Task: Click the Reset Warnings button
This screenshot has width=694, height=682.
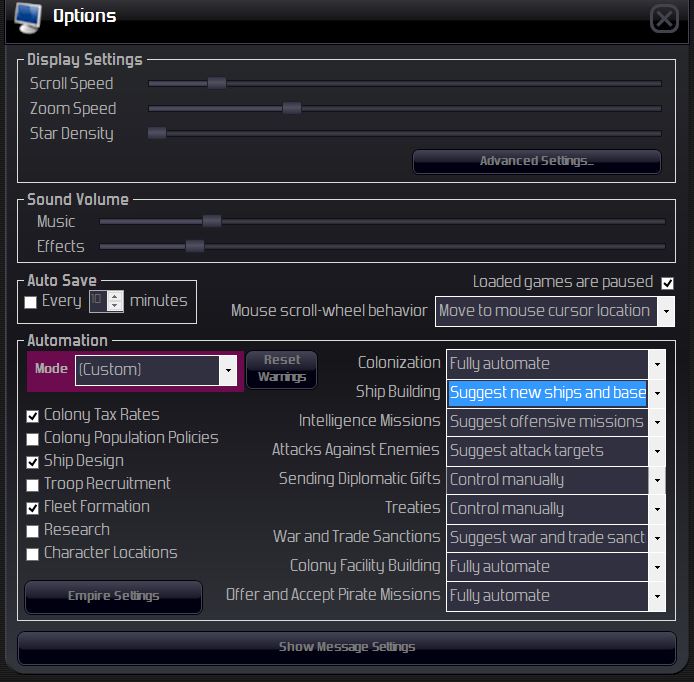Action: [x=282, y=369]
